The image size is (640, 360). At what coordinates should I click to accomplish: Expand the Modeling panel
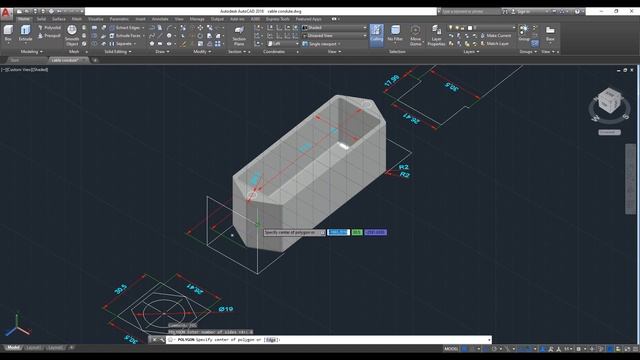tap(31, 52)
